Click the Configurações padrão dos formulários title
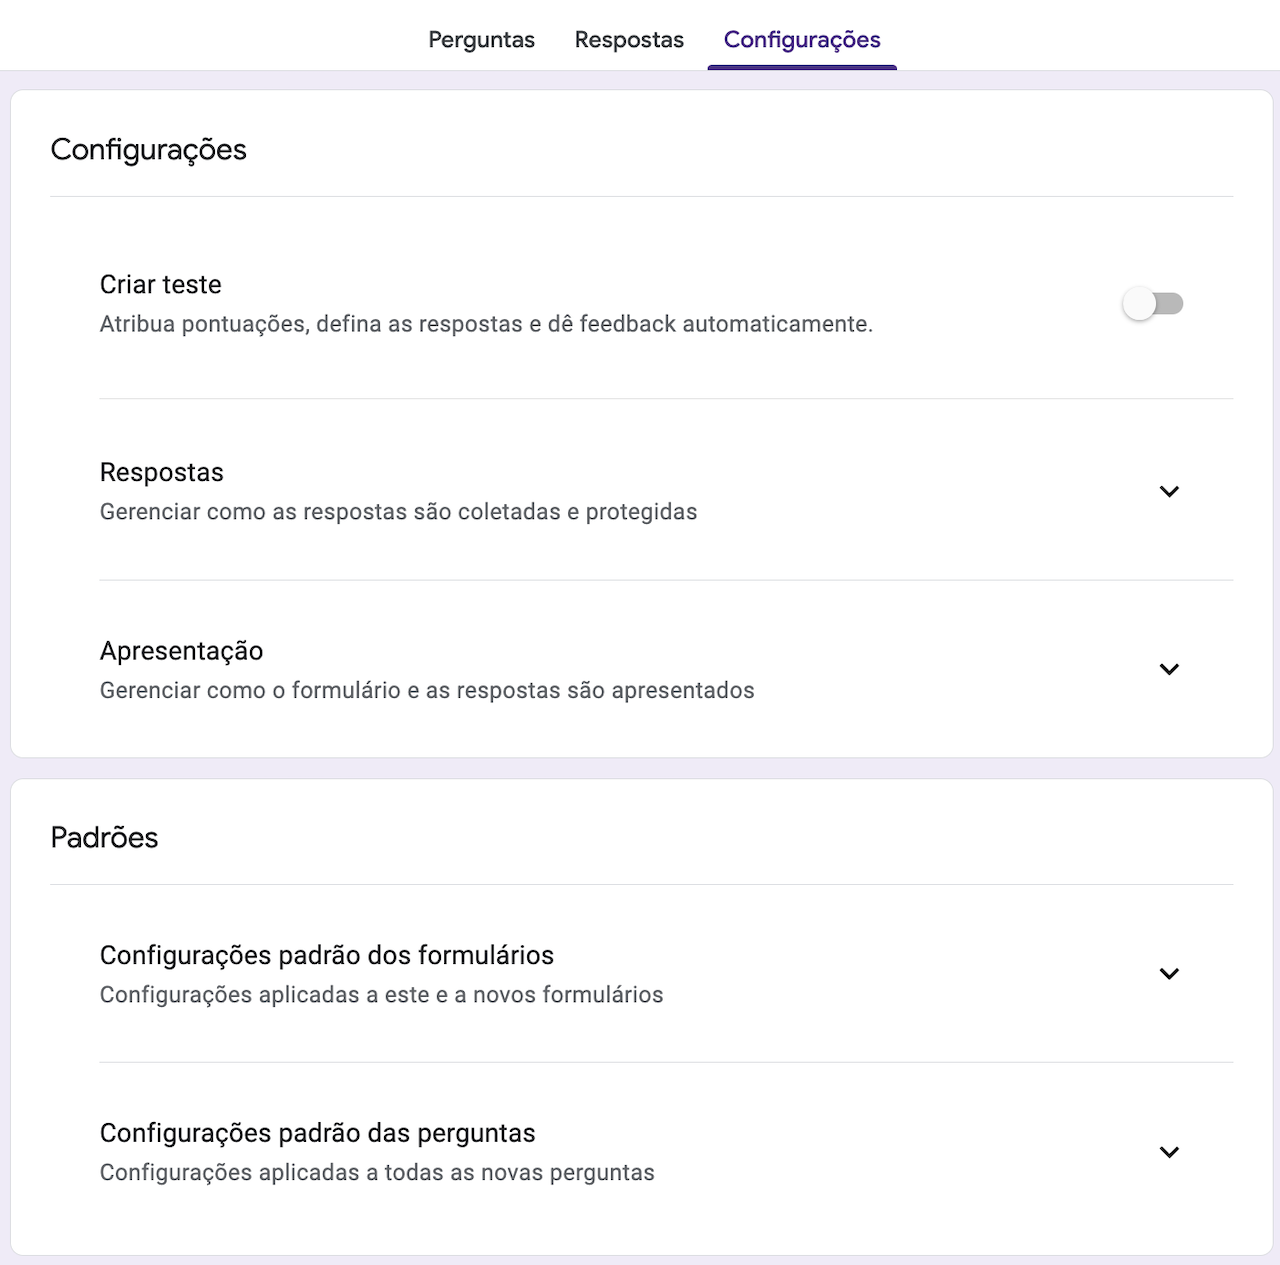The image size is (1280, 1265). click(x=326, y=955)
